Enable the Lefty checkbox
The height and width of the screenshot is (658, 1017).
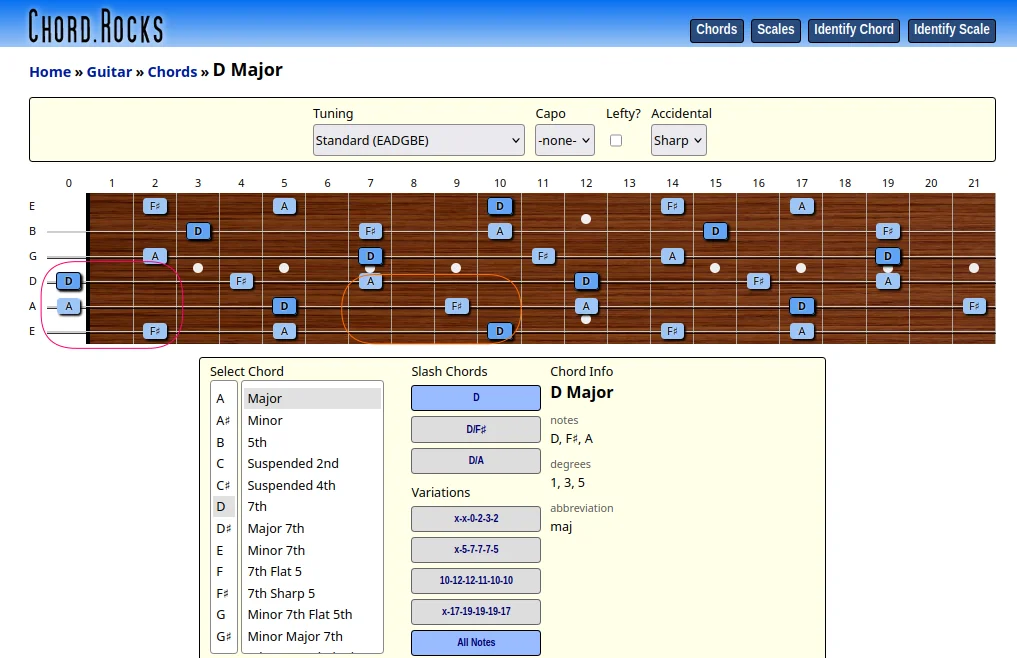(x=616, y=140)
